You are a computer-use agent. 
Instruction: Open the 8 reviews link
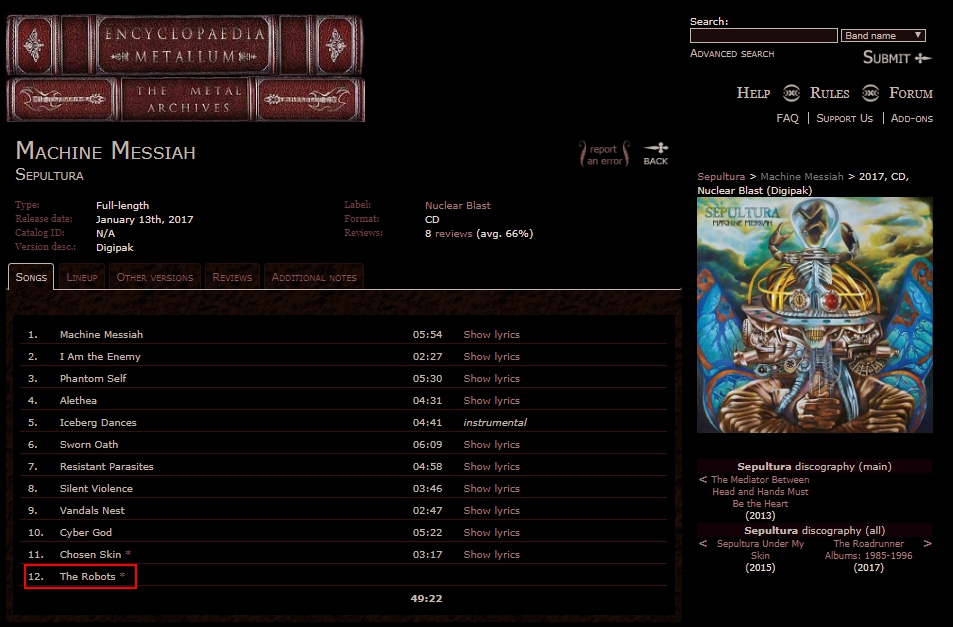449,233
